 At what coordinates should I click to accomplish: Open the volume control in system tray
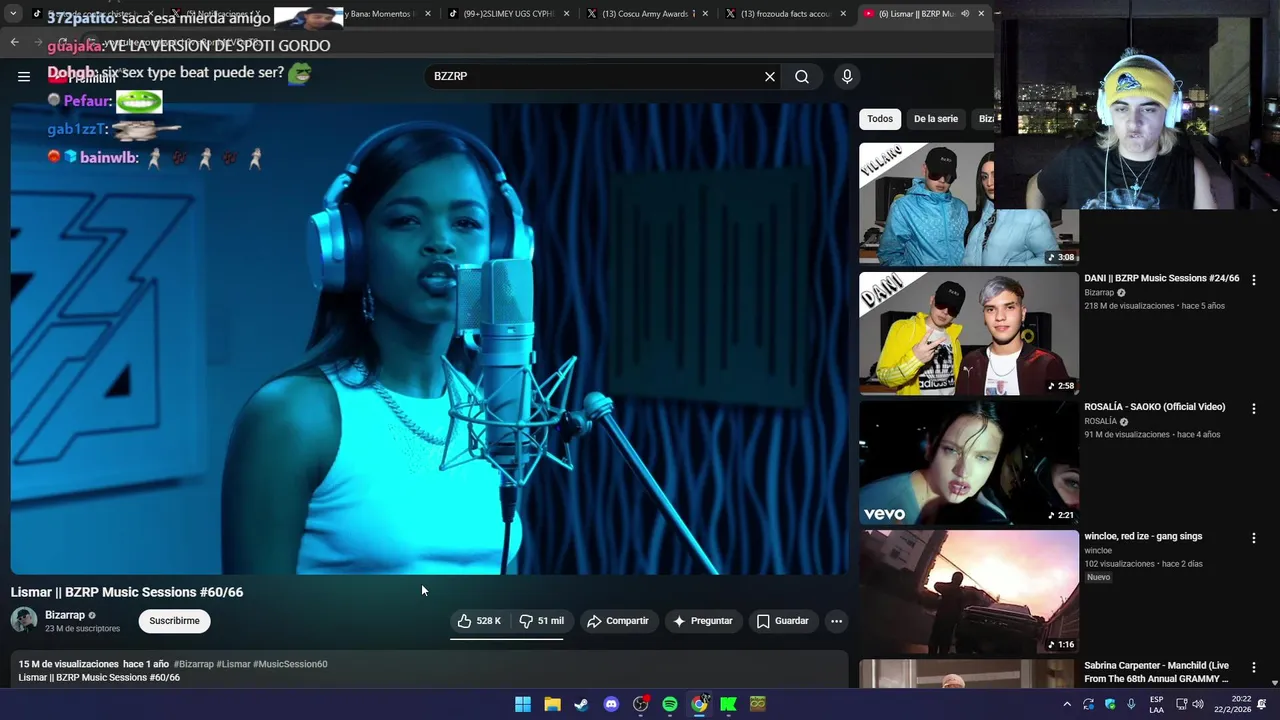click(x=1198, y=704)
